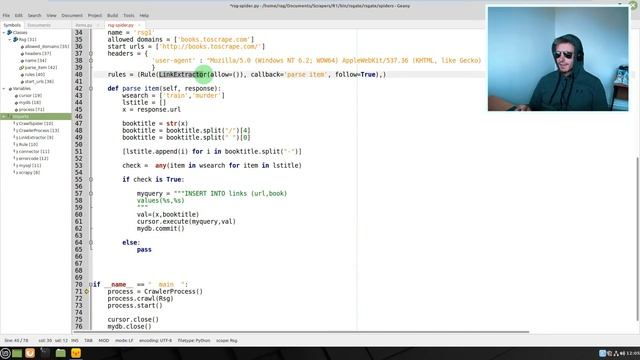
Task: Jump to process [71] variable
Action: (31, 109)
